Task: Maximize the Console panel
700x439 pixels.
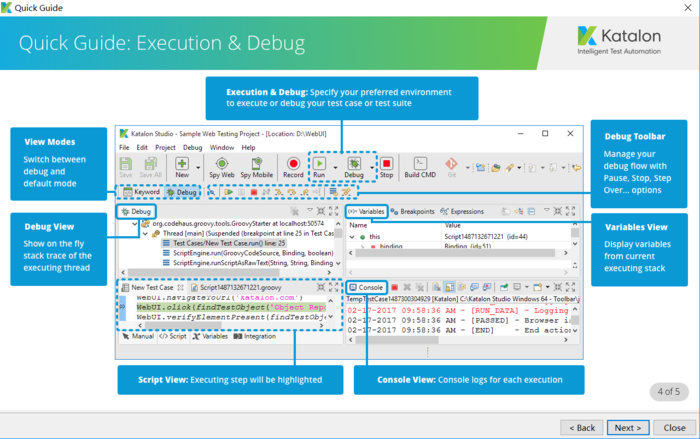Action: (x=571, y=287)
